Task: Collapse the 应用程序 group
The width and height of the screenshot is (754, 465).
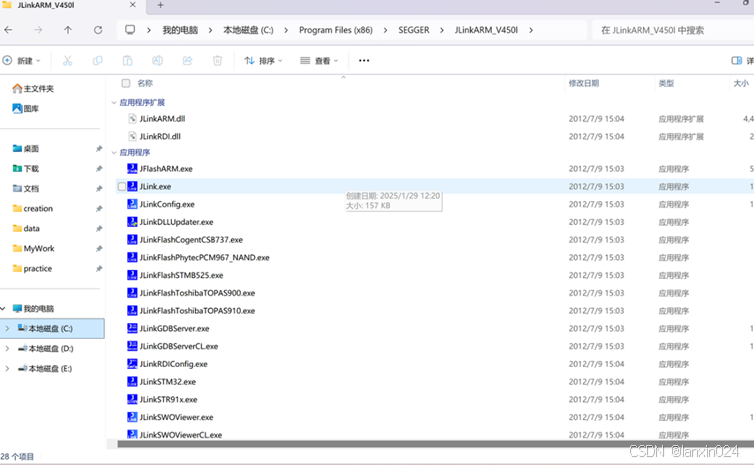Action: pos(114,152)
